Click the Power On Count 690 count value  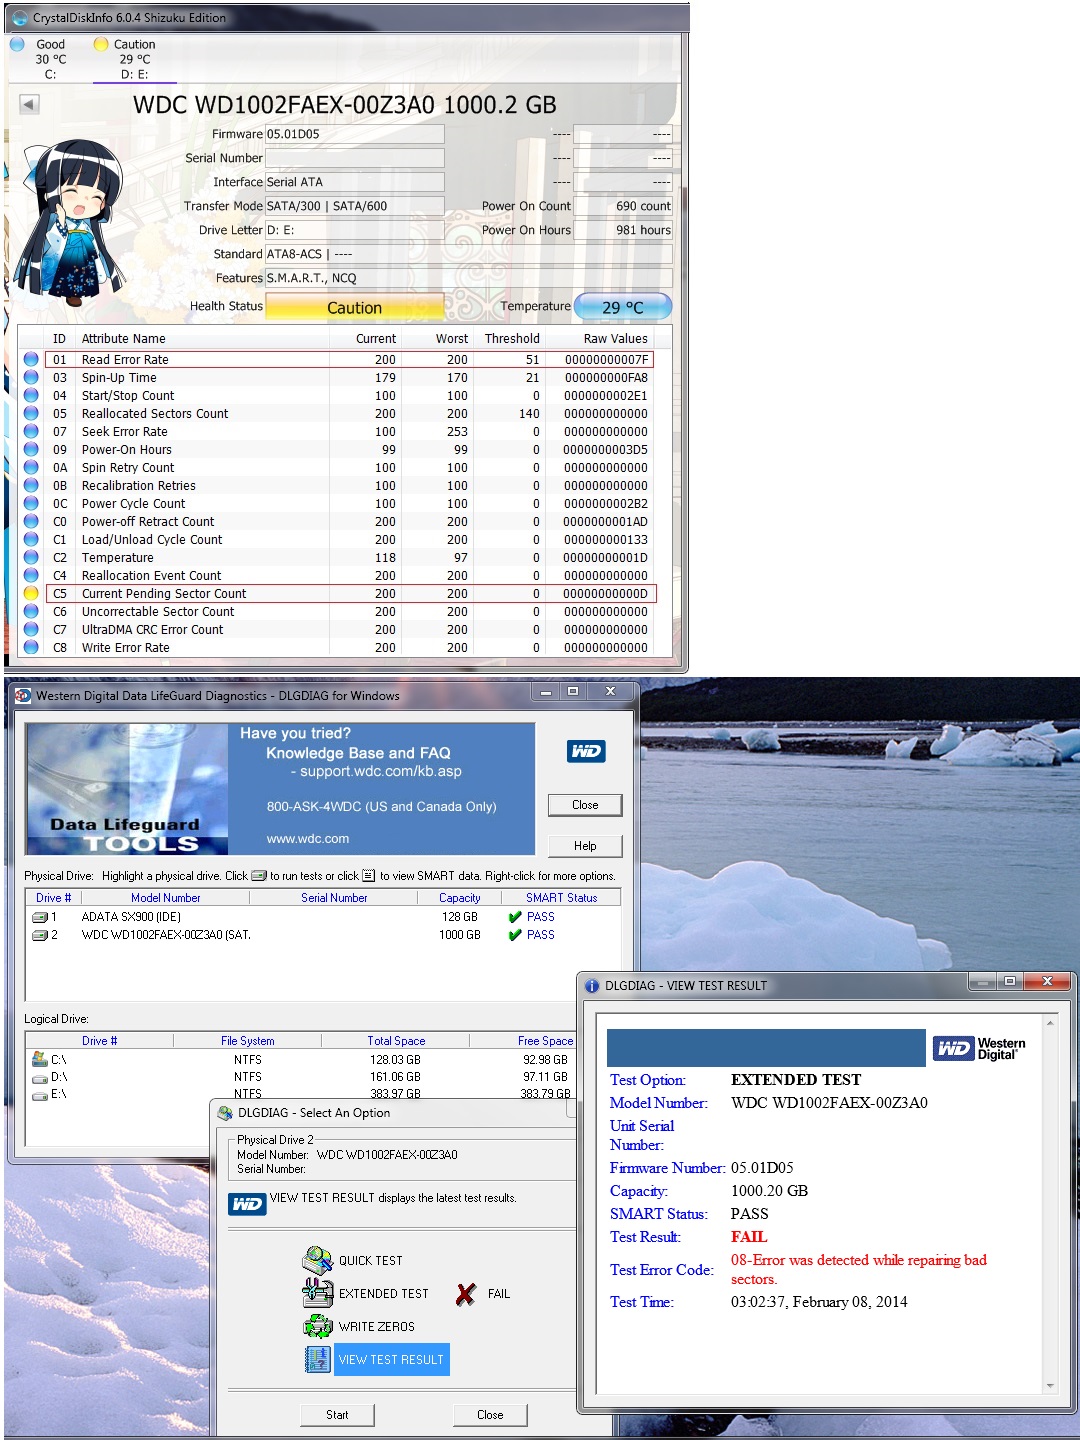pyautogui.click(x=624, y=206)
